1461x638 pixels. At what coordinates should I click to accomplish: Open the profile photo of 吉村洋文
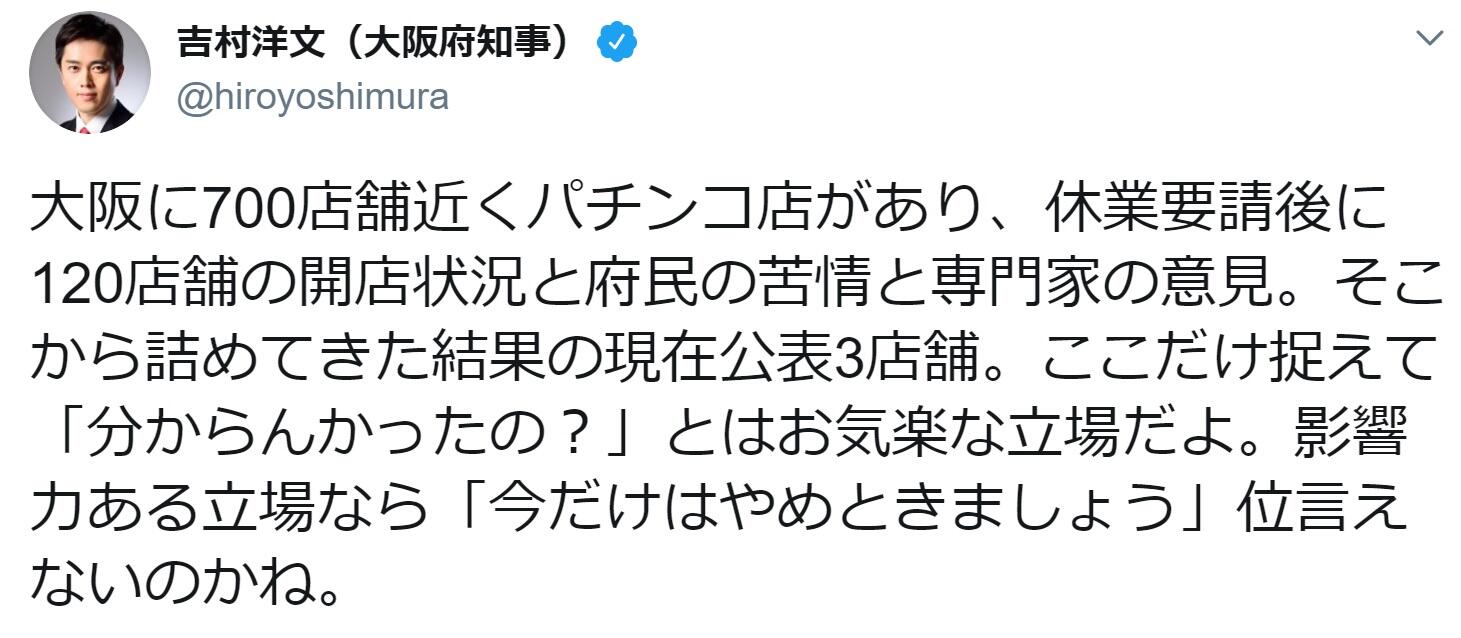click(90, 73)
